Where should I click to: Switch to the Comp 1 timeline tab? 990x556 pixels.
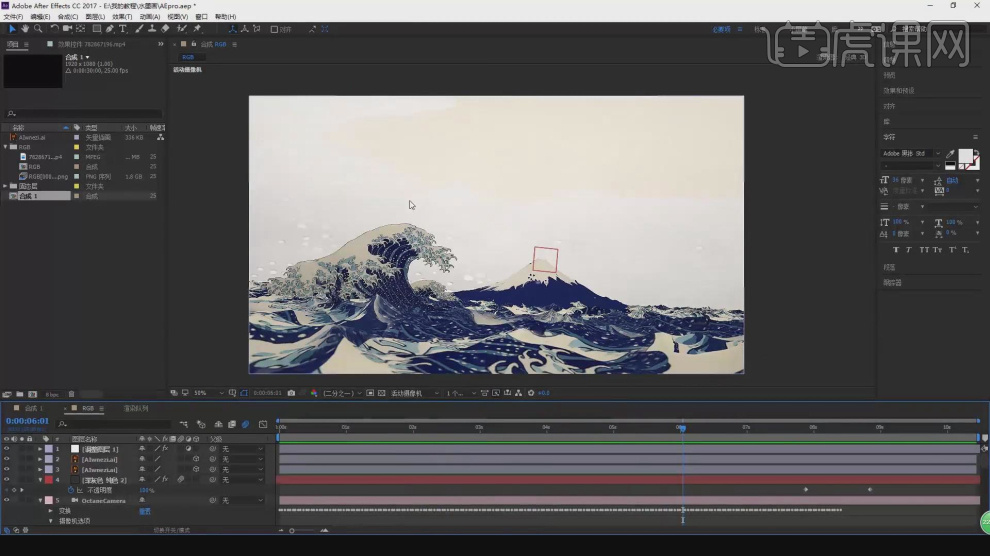(33, 408)
